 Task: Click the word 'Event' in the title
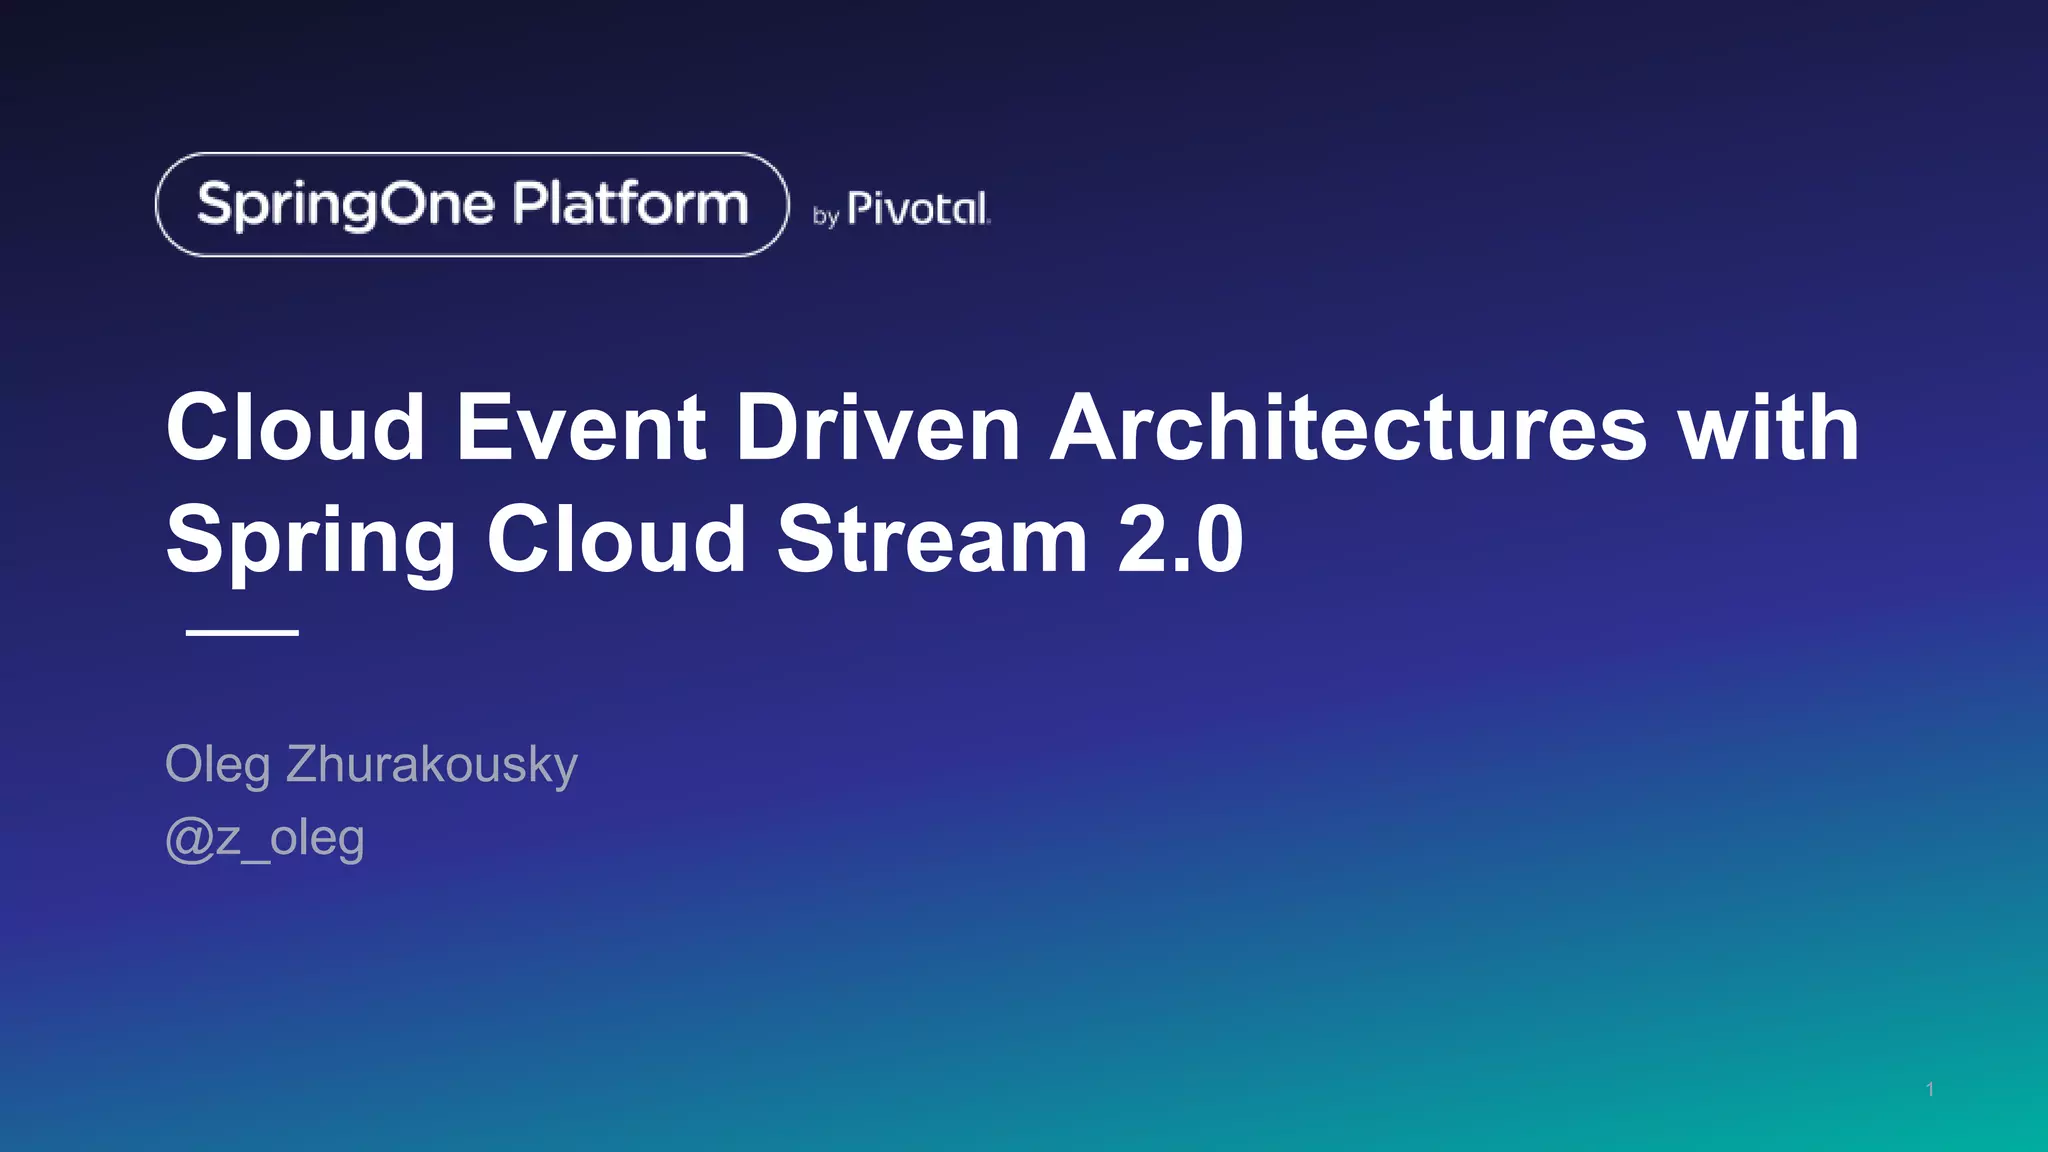pos(581,427)
